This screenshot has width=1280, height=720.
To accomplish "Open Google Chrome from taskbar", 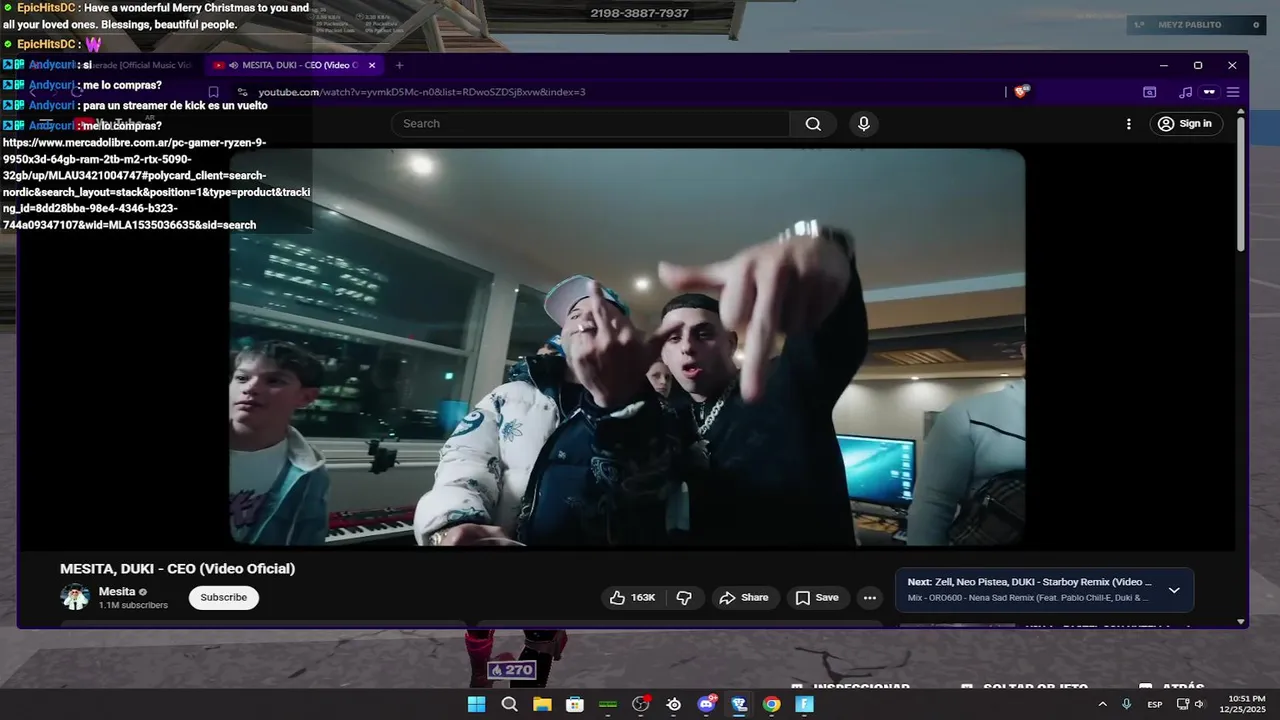I will [771, 704].
